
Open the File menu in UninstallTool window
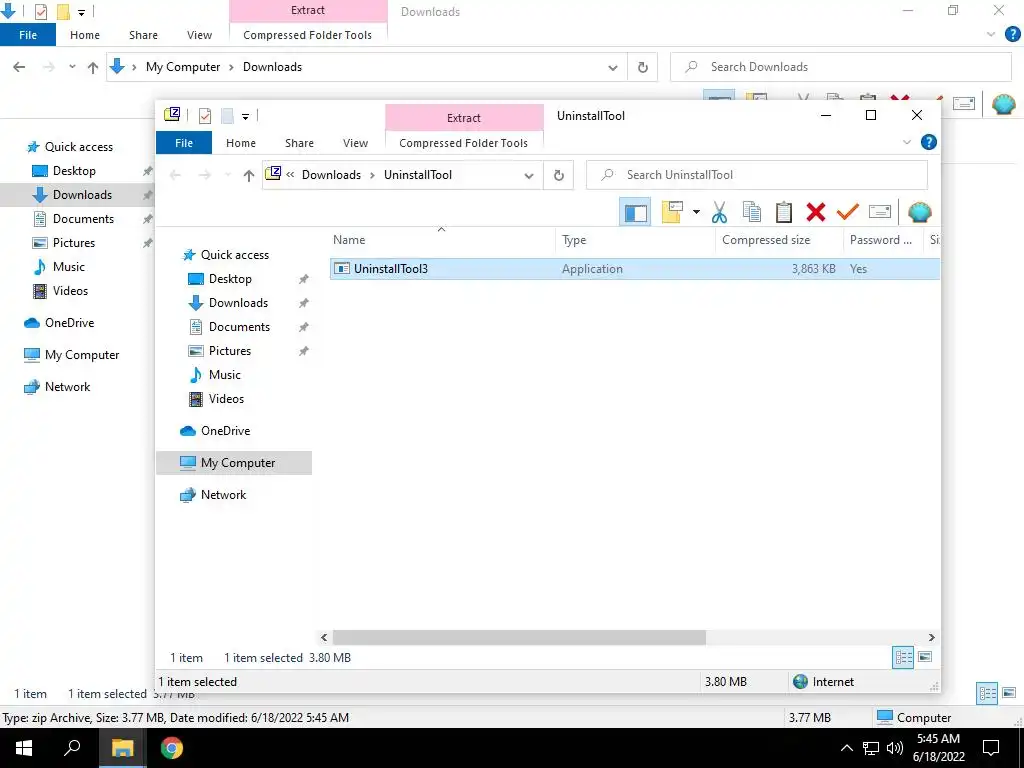184,142
